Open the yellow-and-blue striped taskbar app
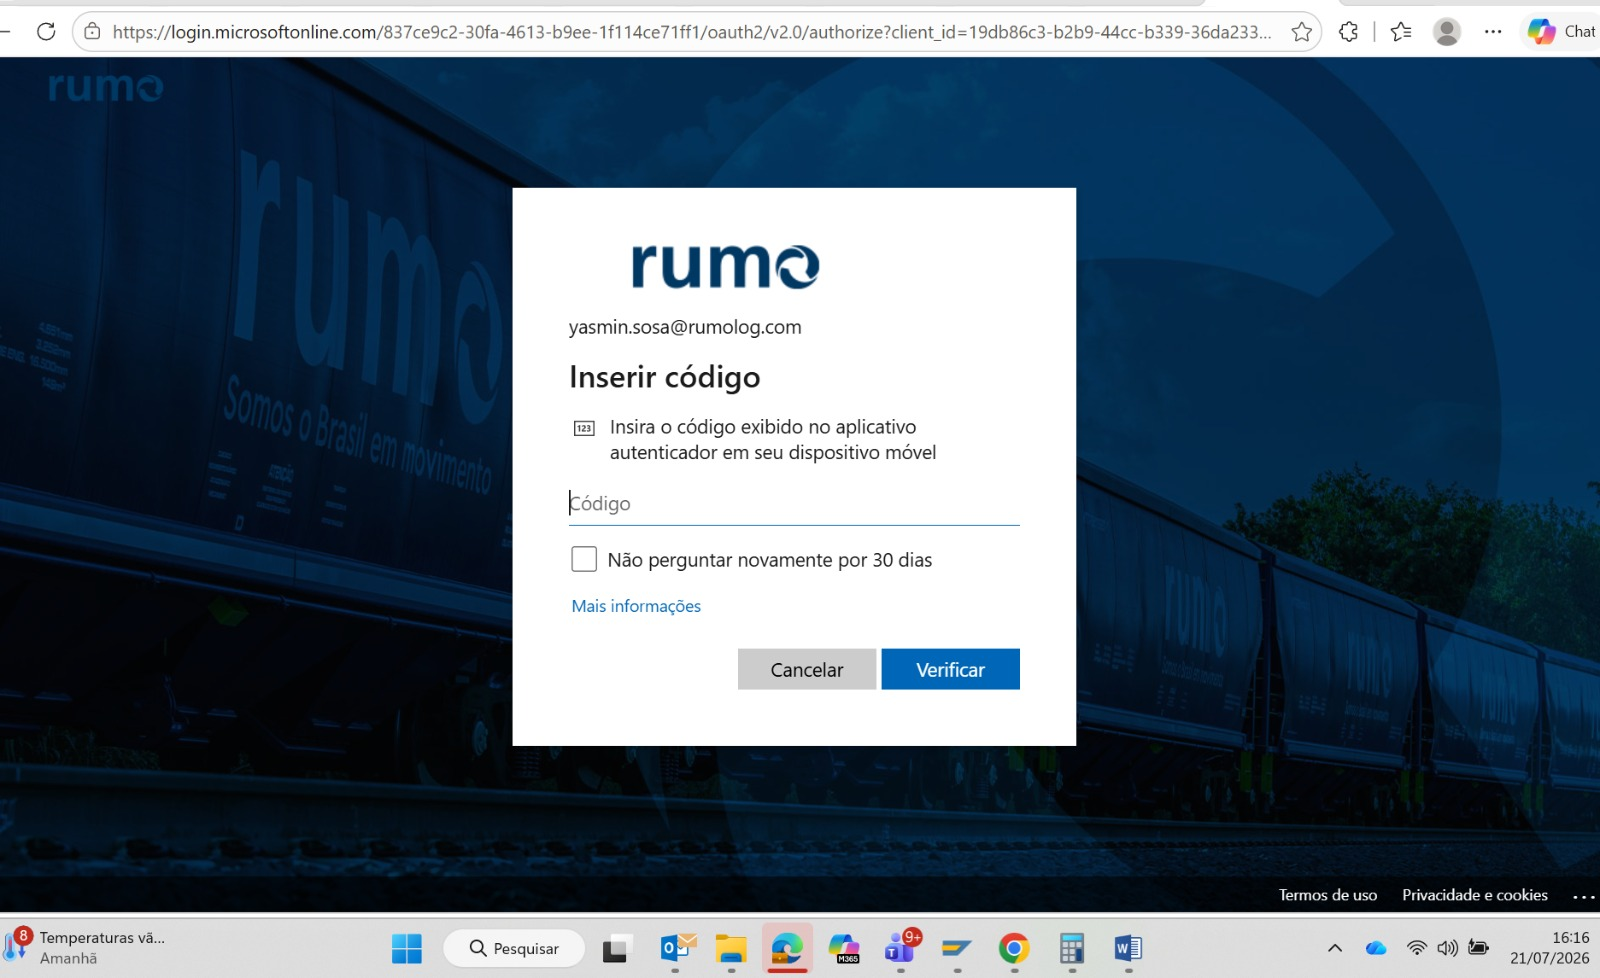The height and width of the screenshot is (978, 1600). [957, 948]
